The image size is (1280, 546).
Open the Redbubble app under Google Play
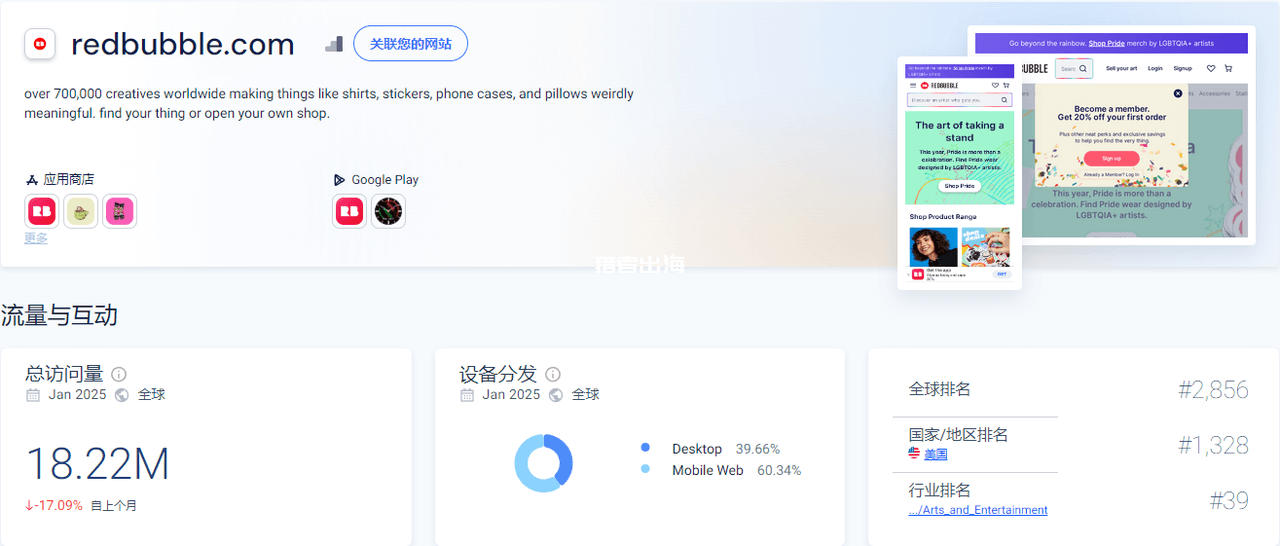tap(350, 211)
